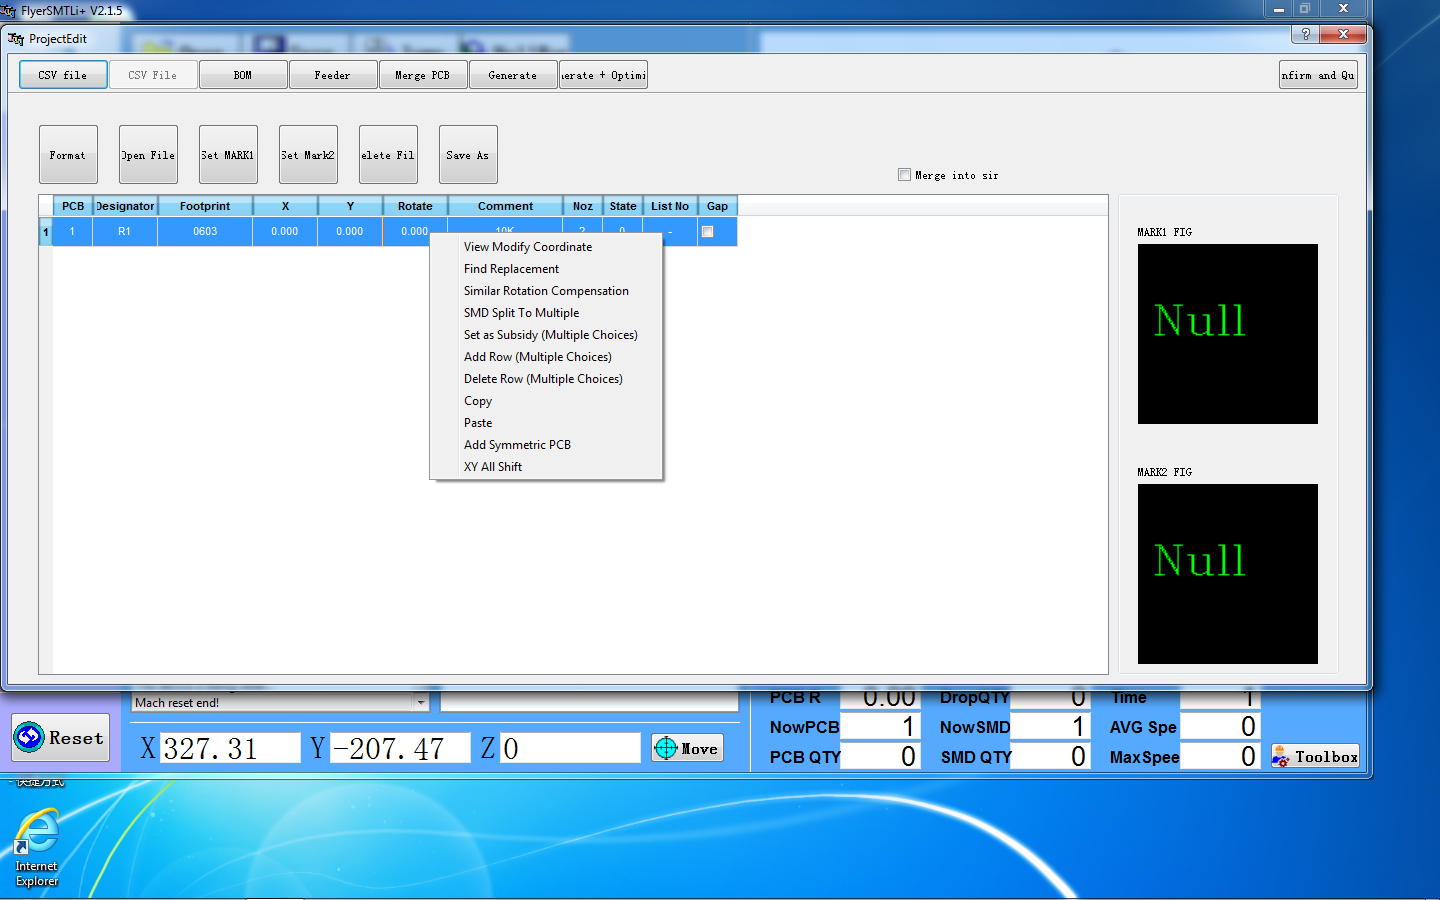The width and height of the screenshot is (1440, 900).
Task: Click the Rotate column header
Action: click(x=415, y=206)
